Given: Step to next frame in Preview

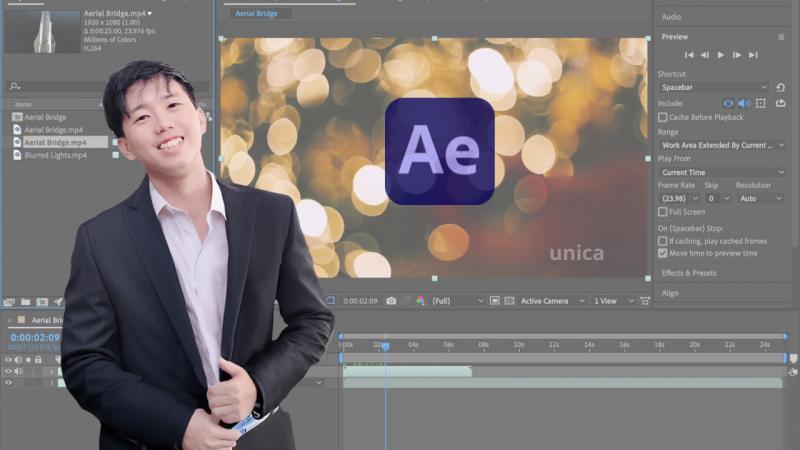Looking at the screenshot, I should point(737,55).
